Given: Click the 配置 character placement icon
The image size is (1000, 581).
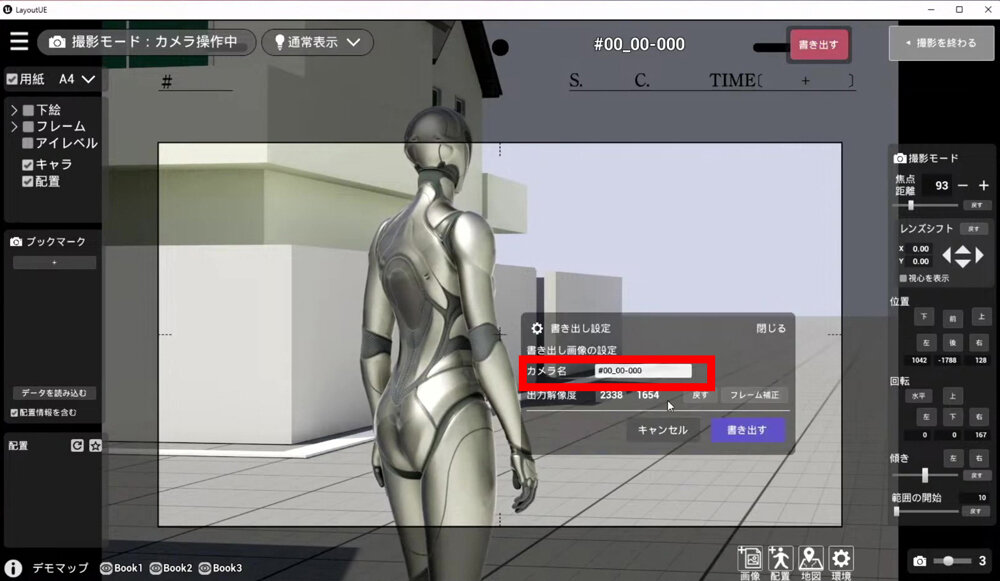Looking at the screenshot, I should tap(780, 560).
